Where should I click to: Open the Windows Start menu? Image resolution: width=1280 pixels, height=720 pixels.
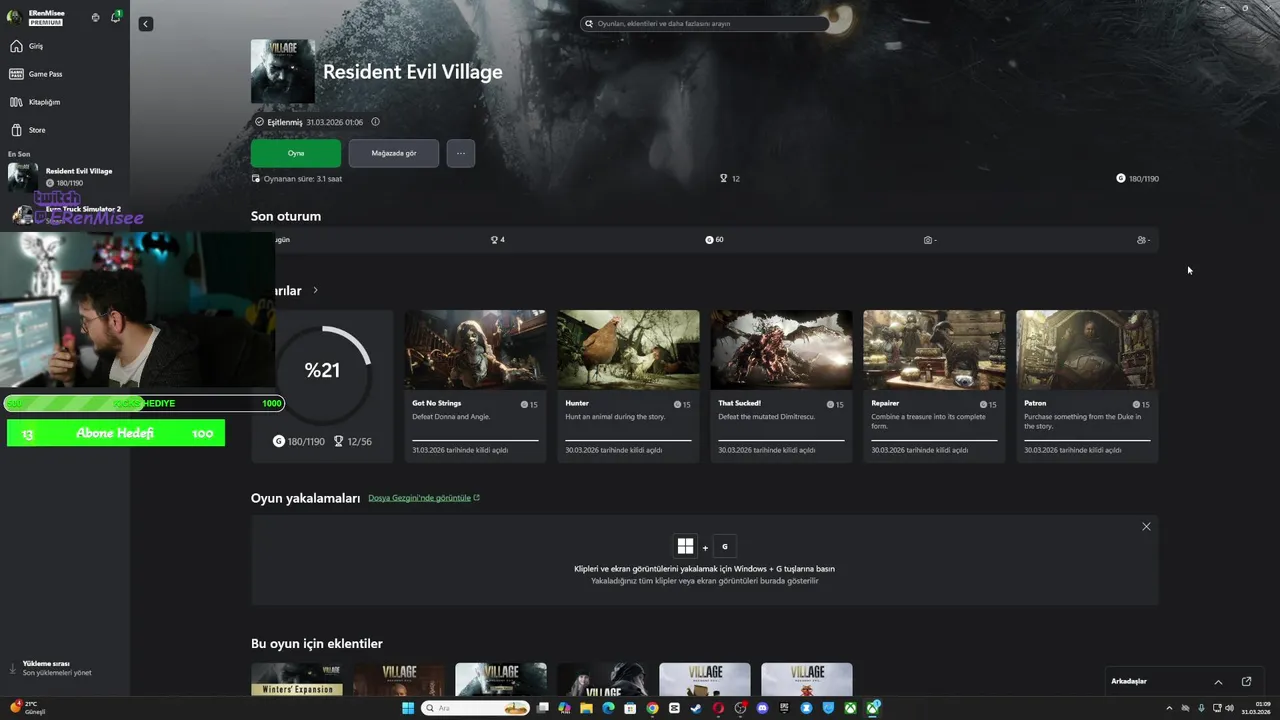(x=408, y=708)
